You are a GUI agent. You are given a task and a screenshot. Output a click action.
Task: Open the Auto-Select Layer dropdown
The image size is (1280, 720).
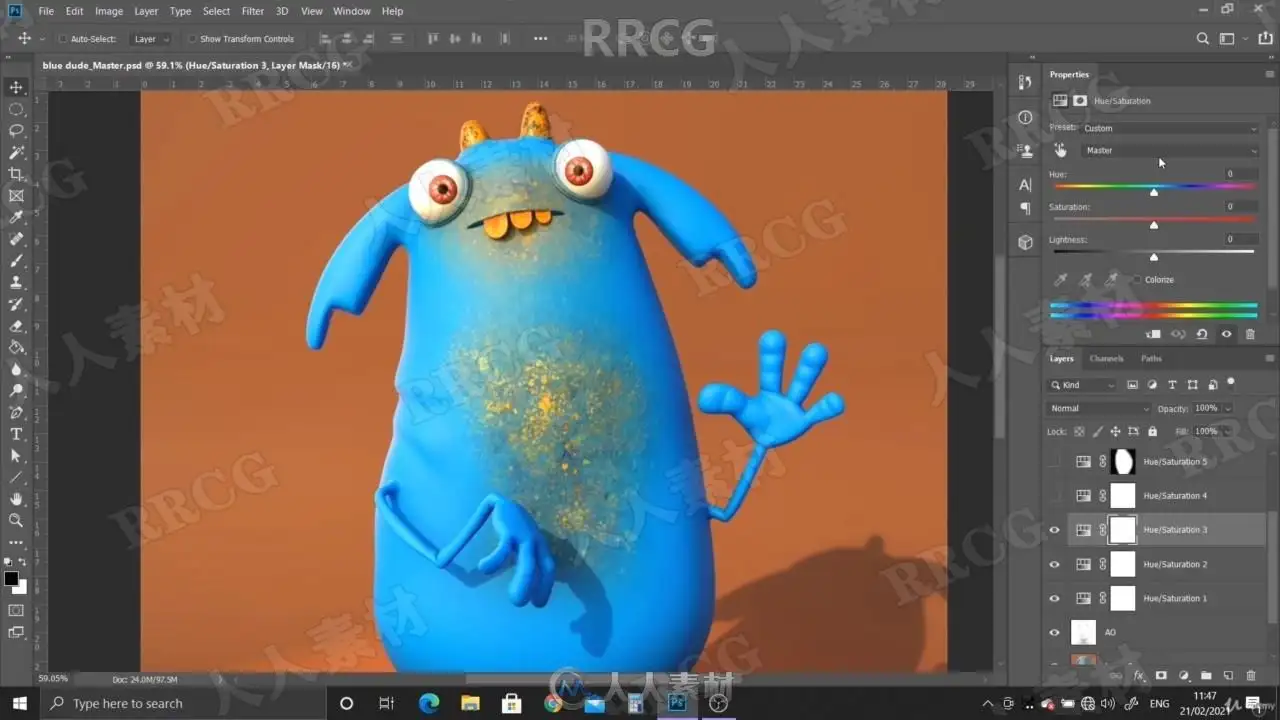pos(151,39)
